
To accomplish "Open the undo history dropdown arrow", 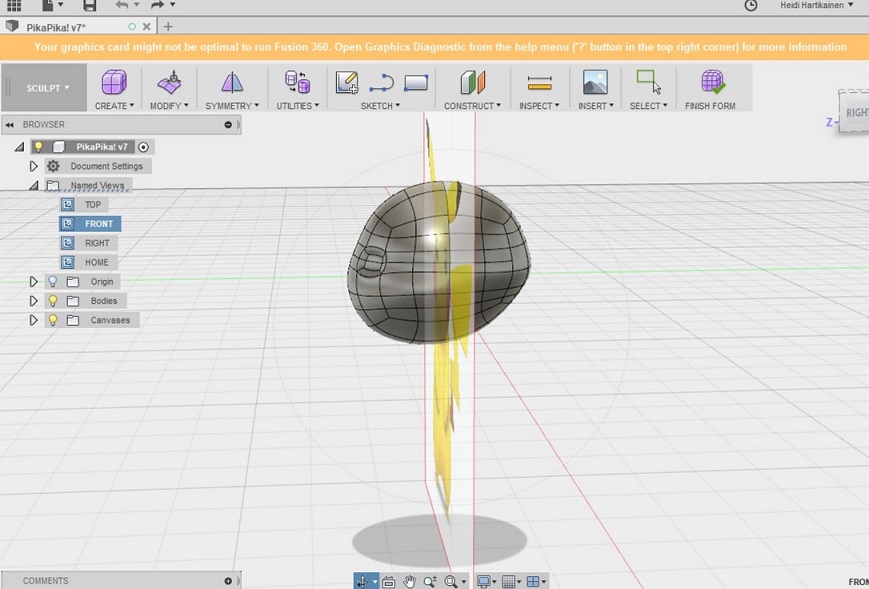I will pos(136,5).
